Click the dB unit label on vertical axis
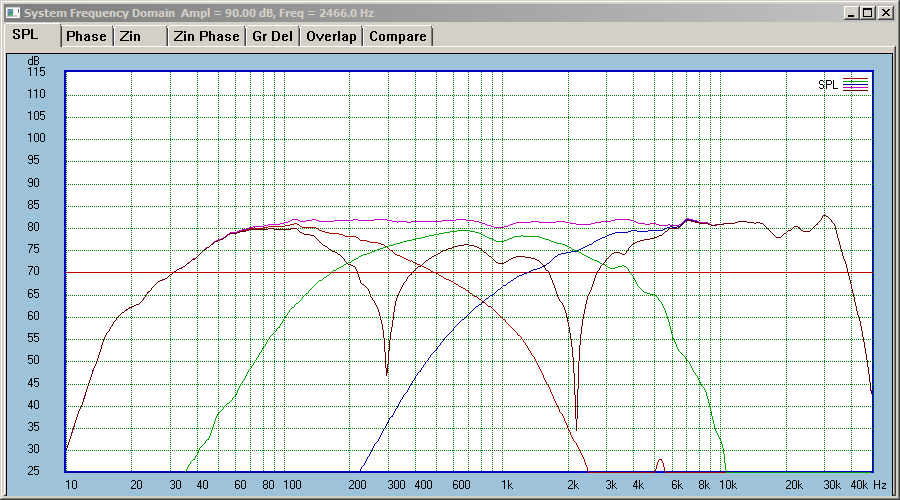 pyautogui.click(x=34, y=61)
